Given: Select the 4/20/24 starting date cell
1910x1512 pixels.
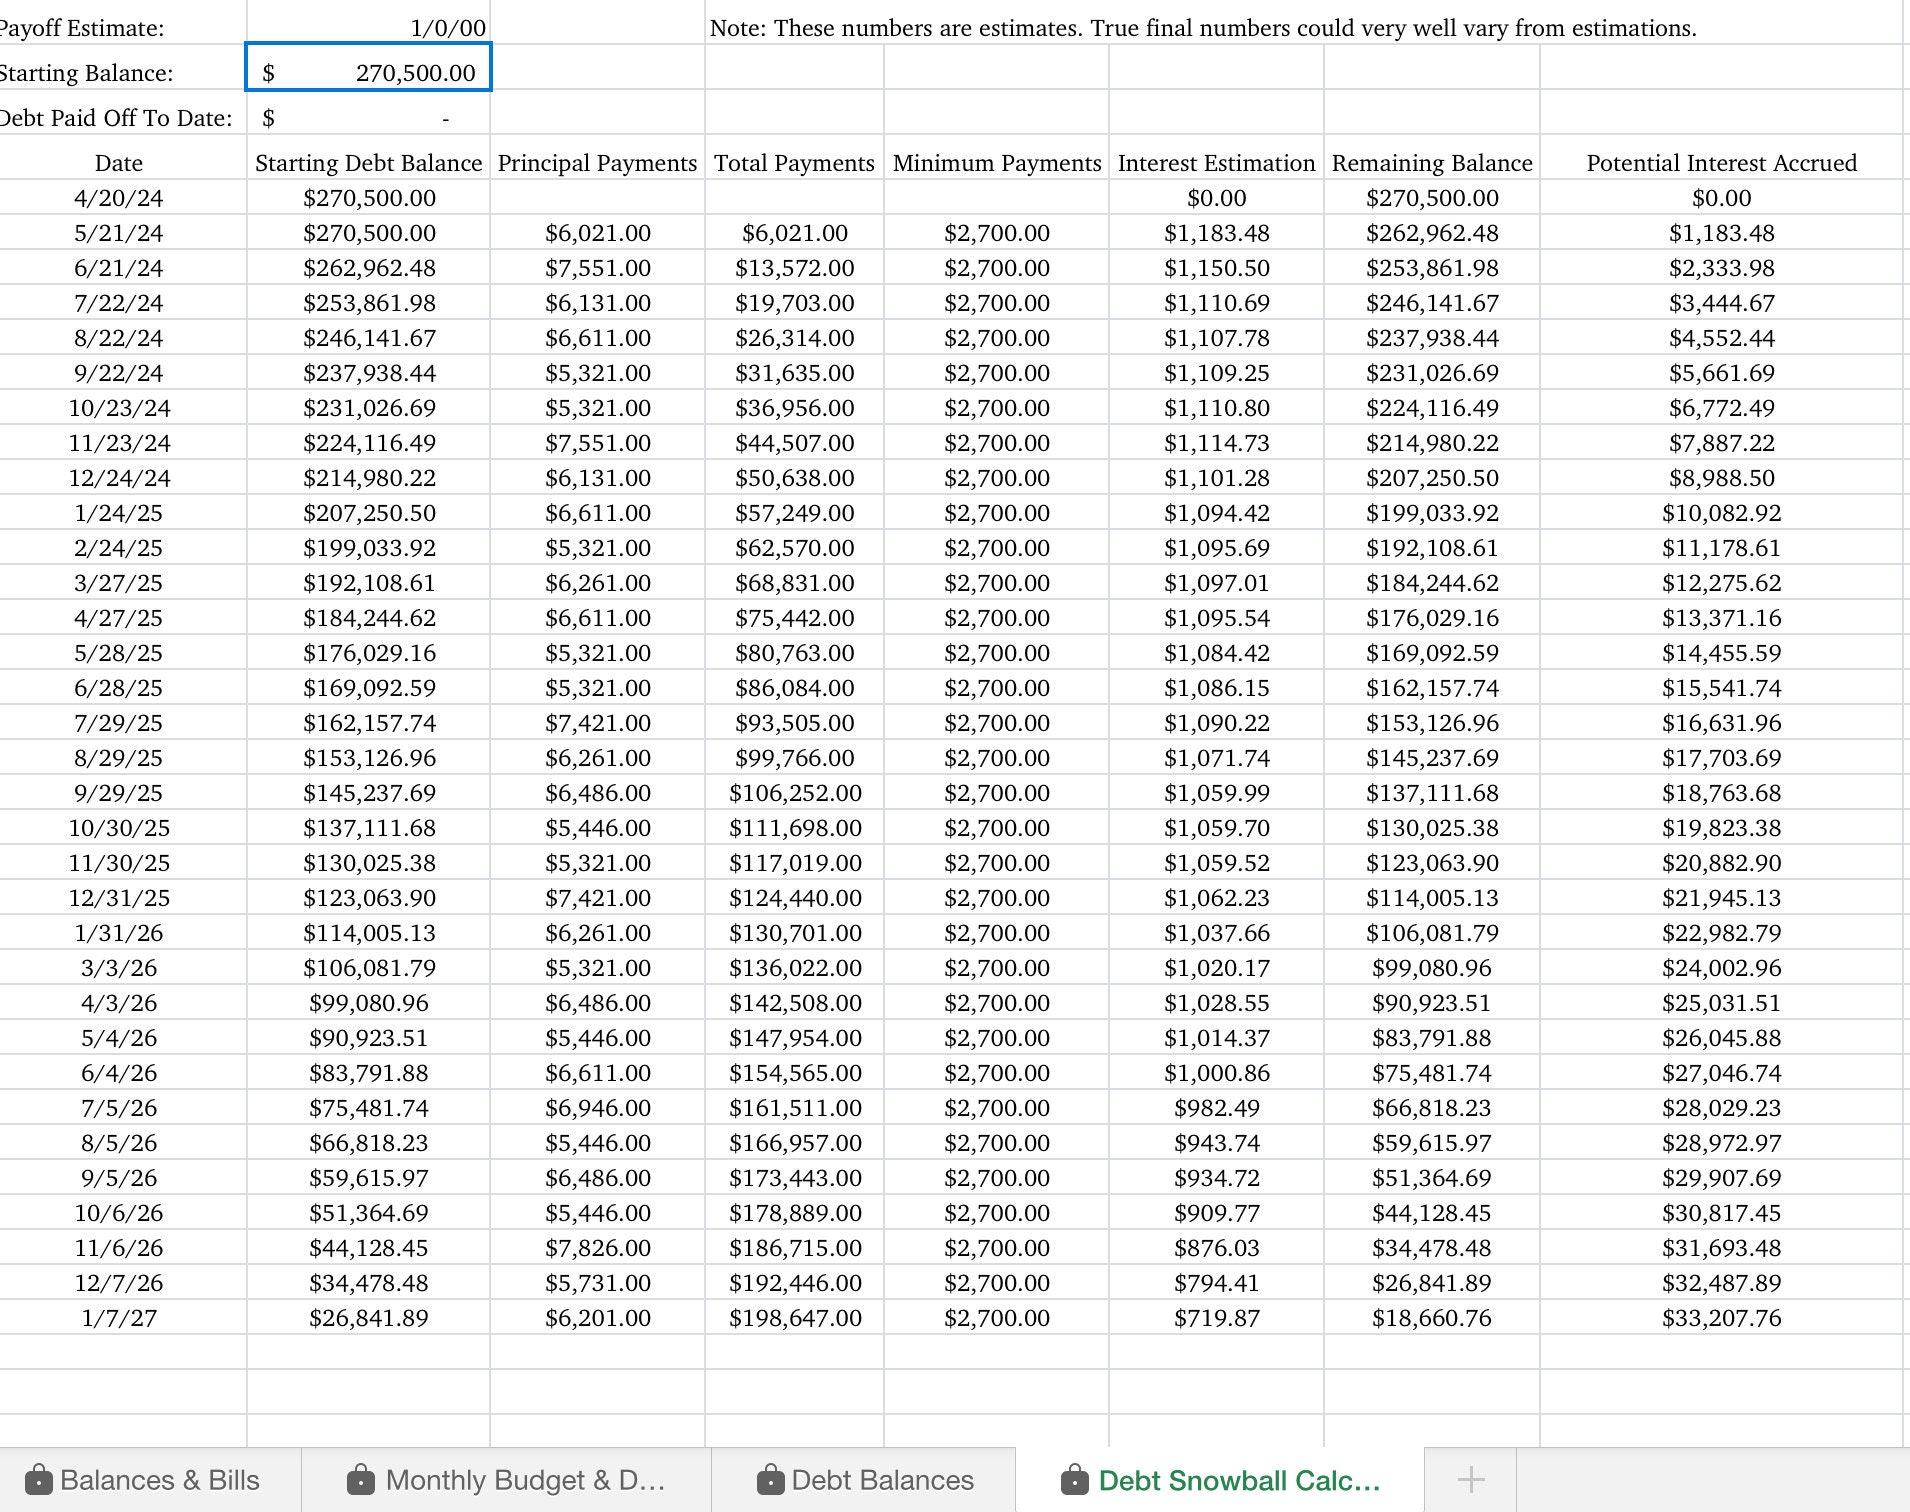Looking at the screenshot, I should click(119, 197).
